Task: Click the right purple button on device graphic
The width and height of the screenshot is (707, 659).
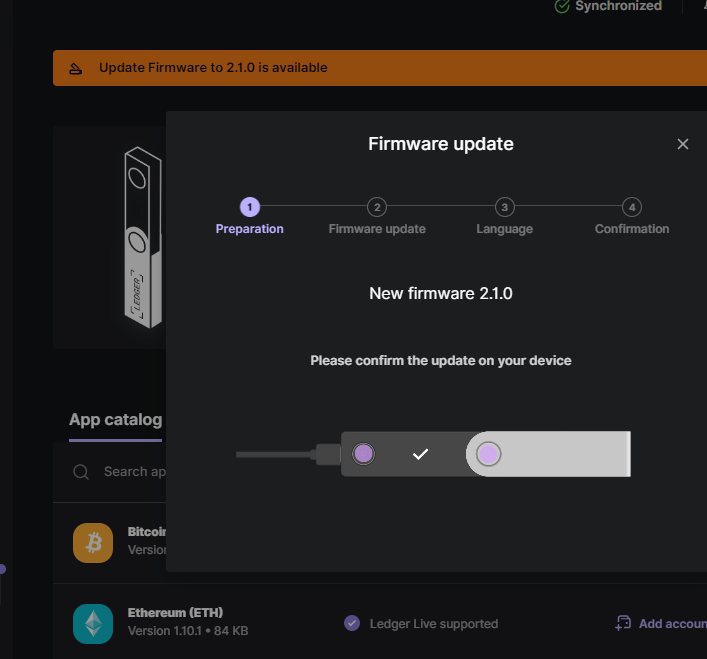Action: (x=488, y=454)
